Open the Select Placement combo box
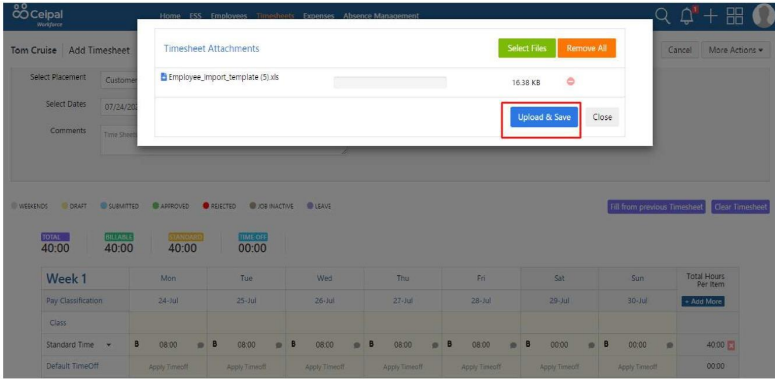 coord(119,80)
